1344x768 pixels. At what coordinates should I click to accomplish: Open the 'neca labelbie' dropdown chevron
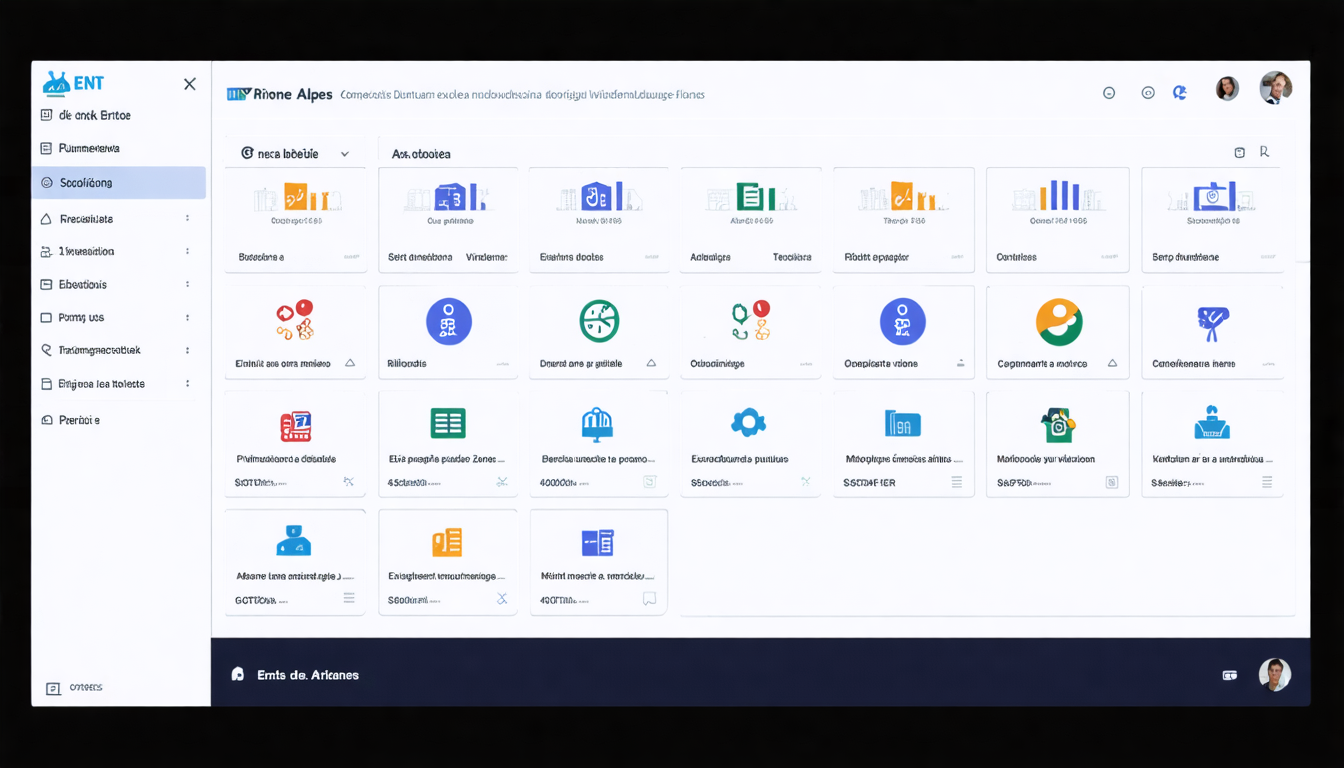tap(345, 154)
